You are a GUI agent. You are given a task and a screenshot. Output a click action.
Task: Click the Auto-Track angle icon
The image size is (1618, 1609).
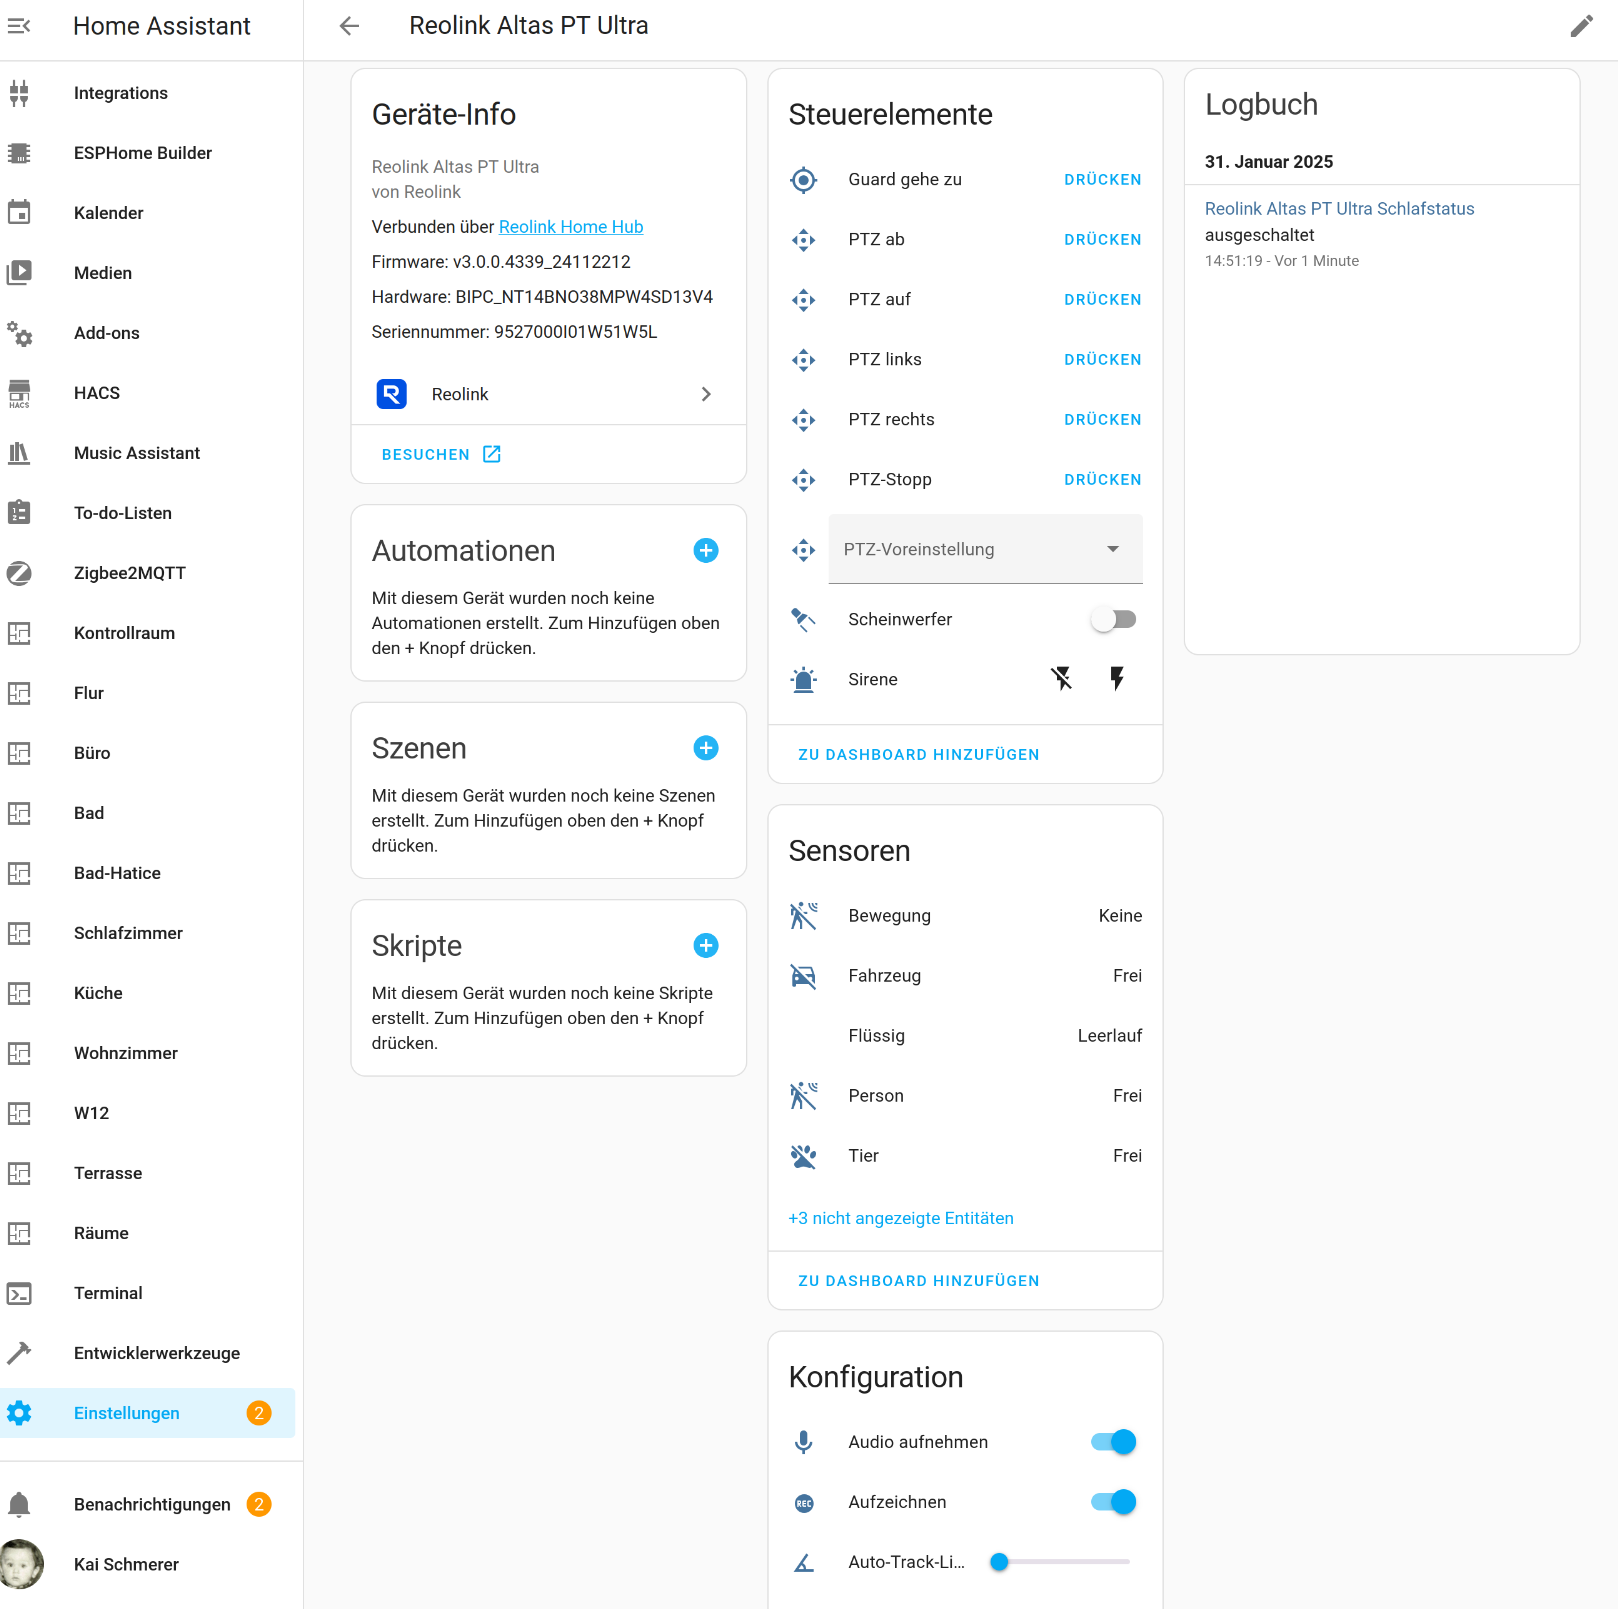(804, 1562)
